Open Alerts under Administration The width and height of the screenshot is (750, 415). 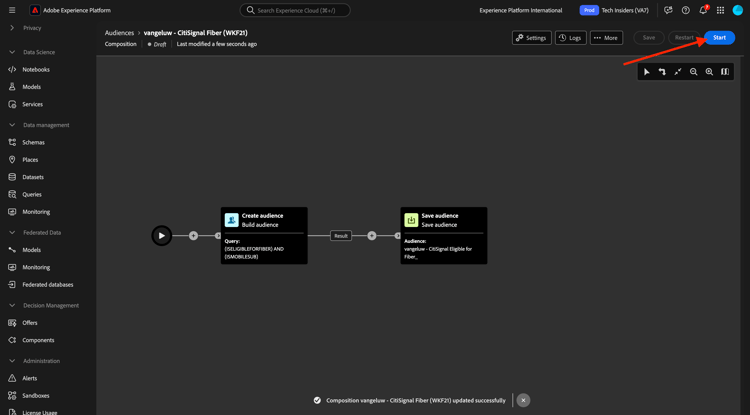pos(29,378)
